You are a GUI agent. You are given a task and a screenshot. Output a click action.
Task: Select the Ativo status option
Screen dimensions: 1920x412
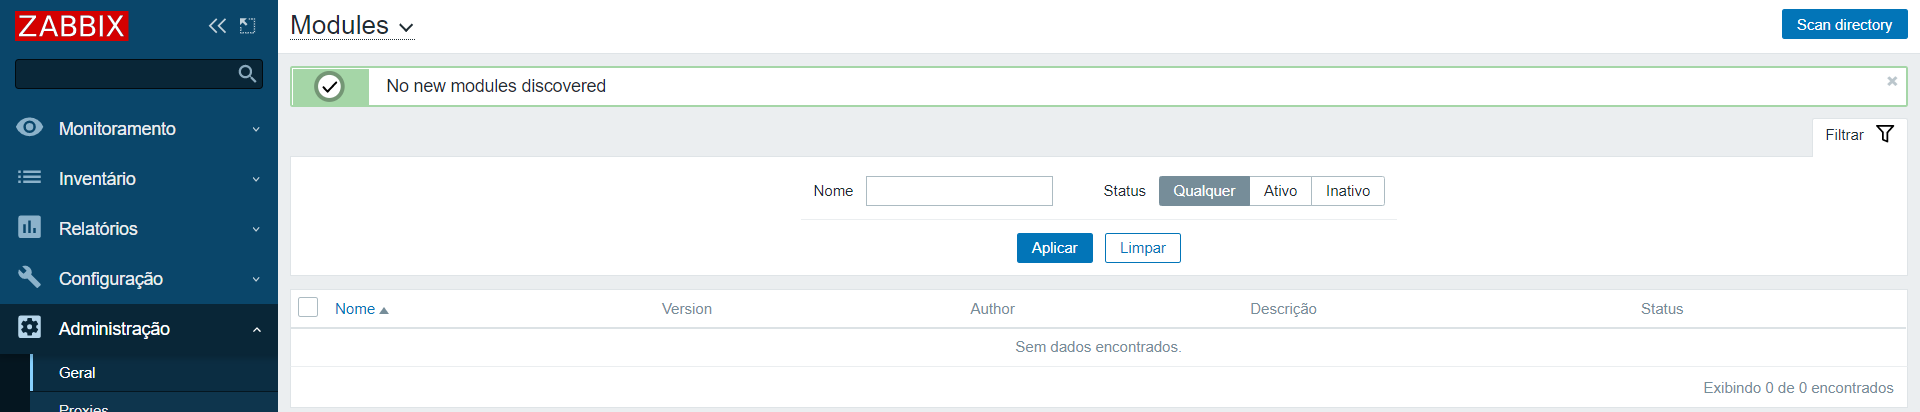[1280, 191]
